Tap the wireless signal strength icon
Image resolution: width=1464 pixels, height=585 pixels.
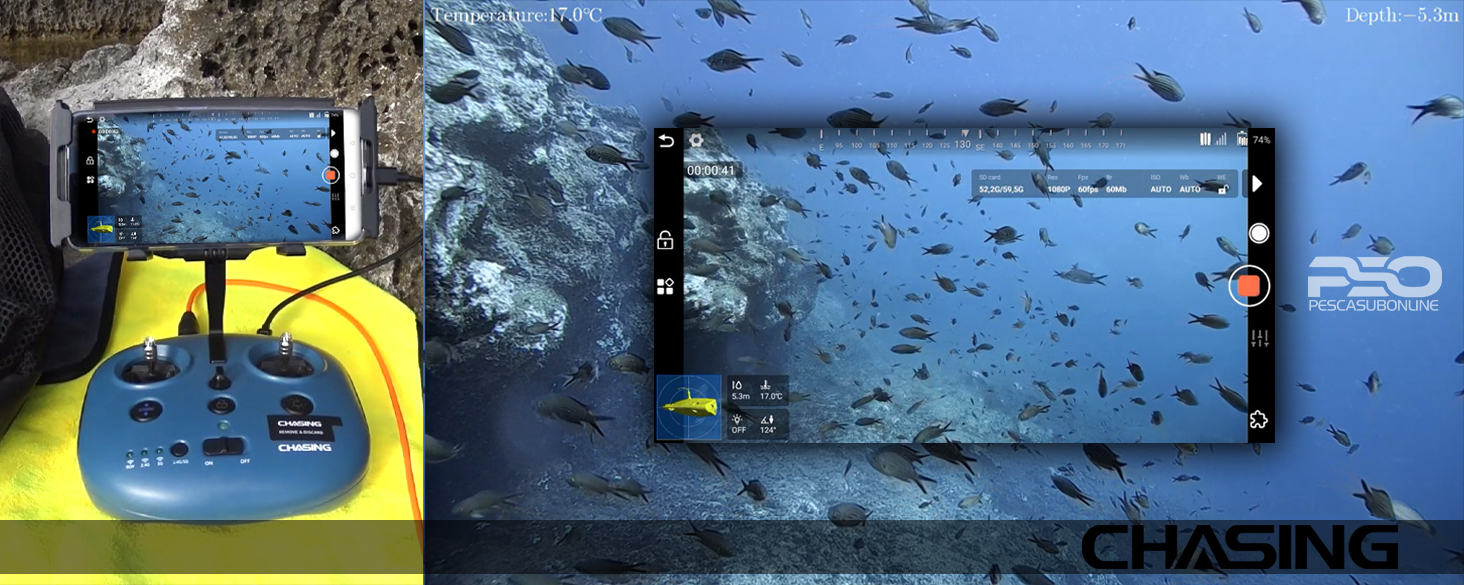point(1220,140)
